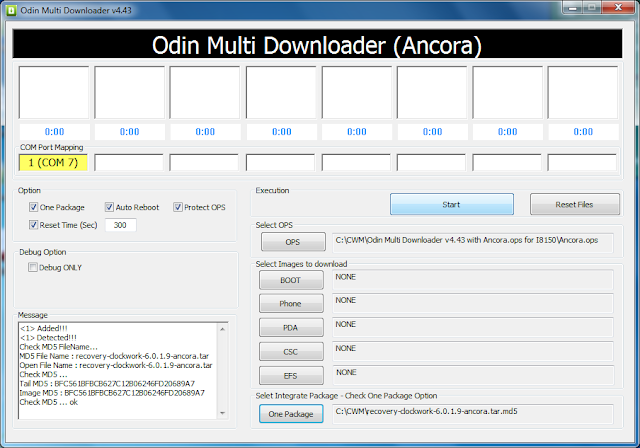Click the OPS file select button
Screen dimensions: 640x448
(x=293, y=242)
